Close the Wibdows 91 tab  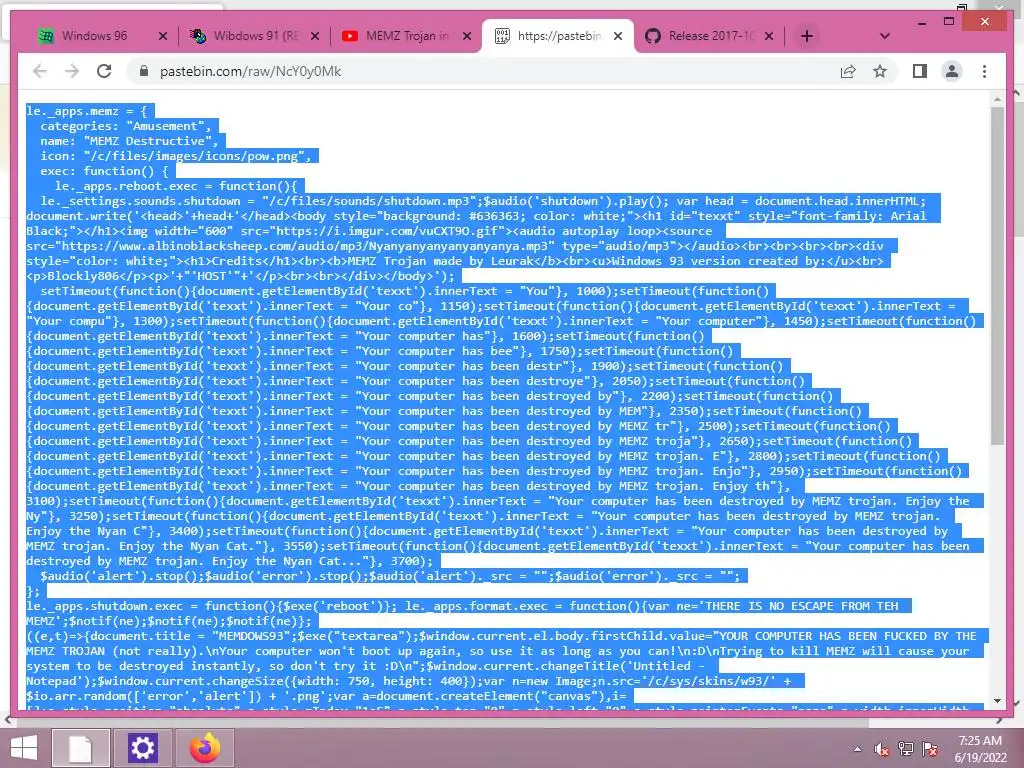[315, 37]
